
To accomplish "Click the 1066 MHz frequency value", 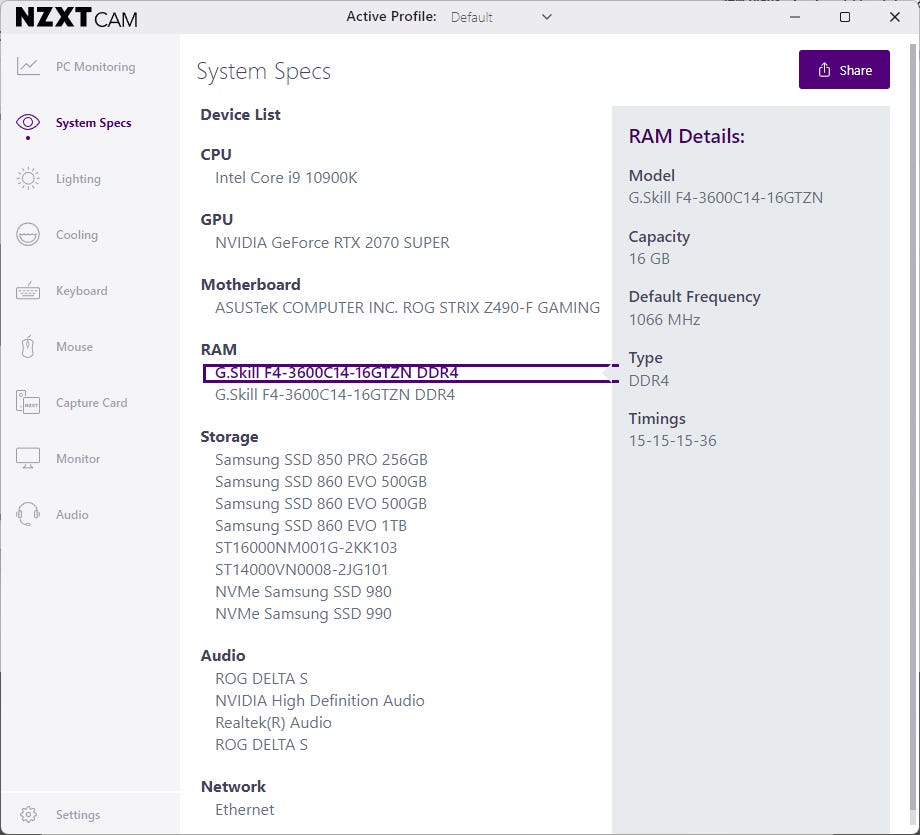I will coord(664,320).
